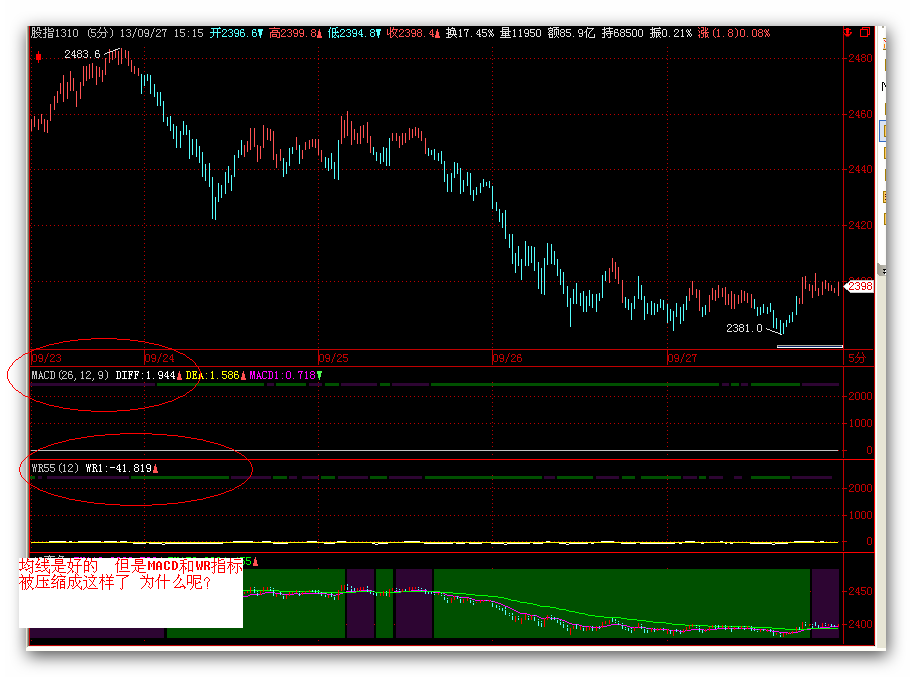The height and width of the screenshot is (677, 912).
Task: Click the 2460 price axis label
Action: click(860, 114)
